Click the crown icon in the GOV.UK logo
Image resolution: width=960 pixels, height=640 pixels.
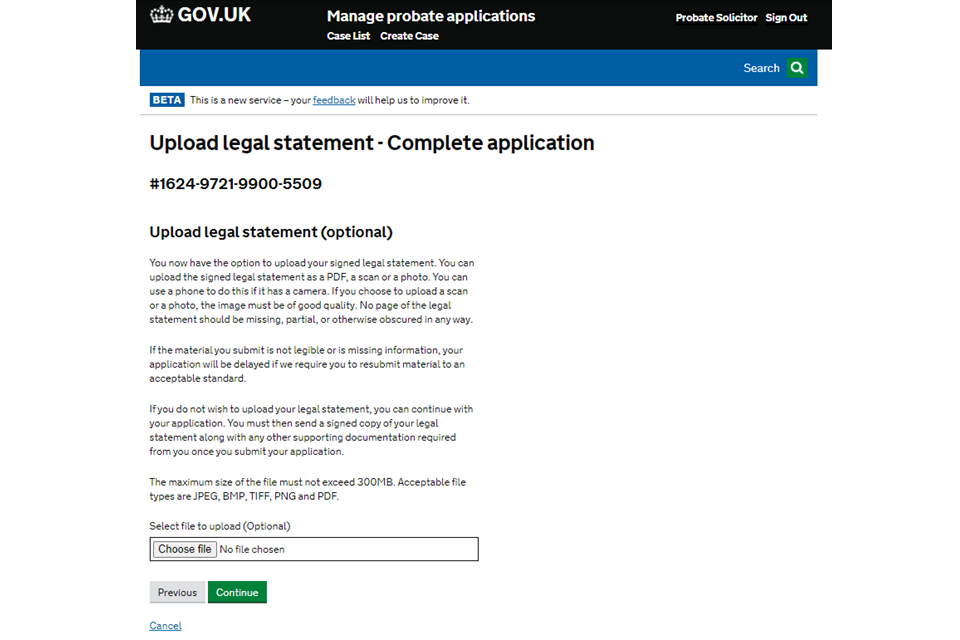[161, 15]
